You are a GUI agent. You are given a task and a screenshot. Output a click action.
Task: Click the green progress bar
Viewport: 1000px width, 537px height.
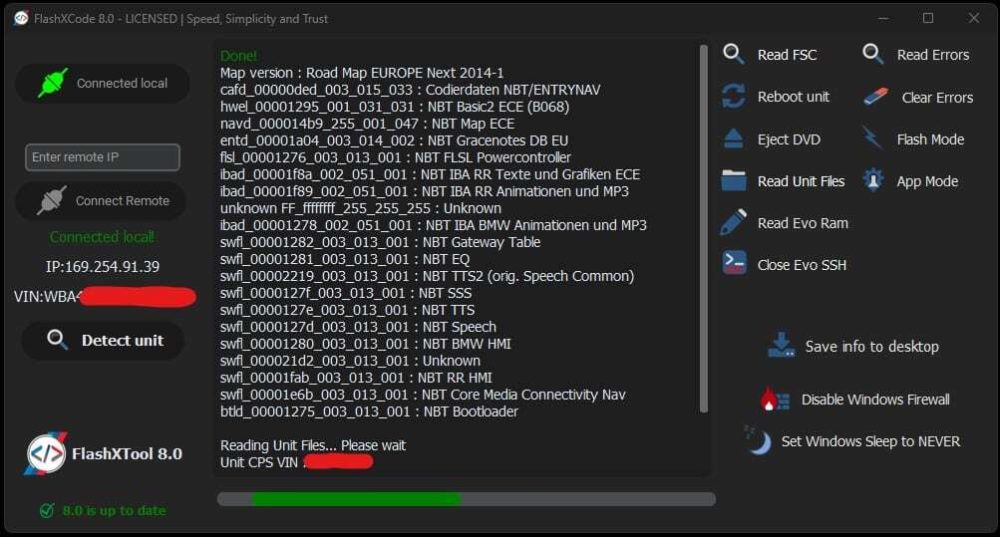356,499
